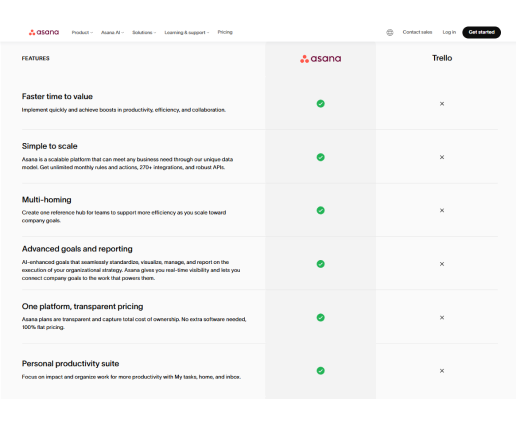Screen dimensions: 516x422
Task: Select Trello cross for Advanced goals and reporting
Action: pos(442,264)
